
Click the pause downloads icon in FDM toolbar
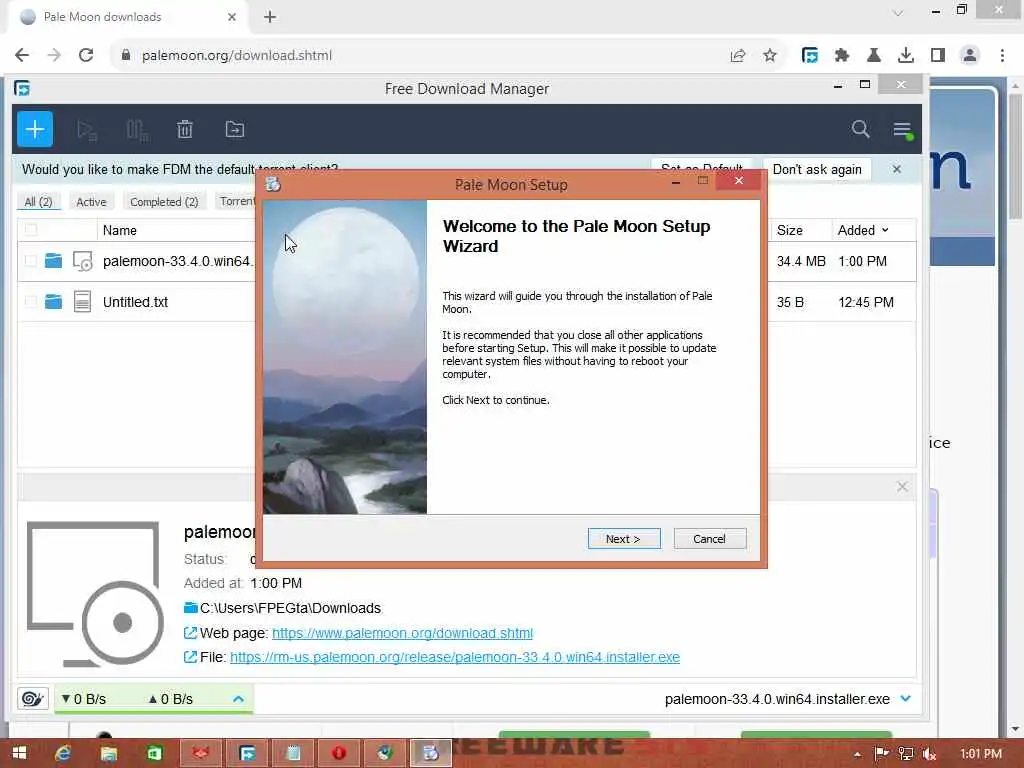click(137, 130)
